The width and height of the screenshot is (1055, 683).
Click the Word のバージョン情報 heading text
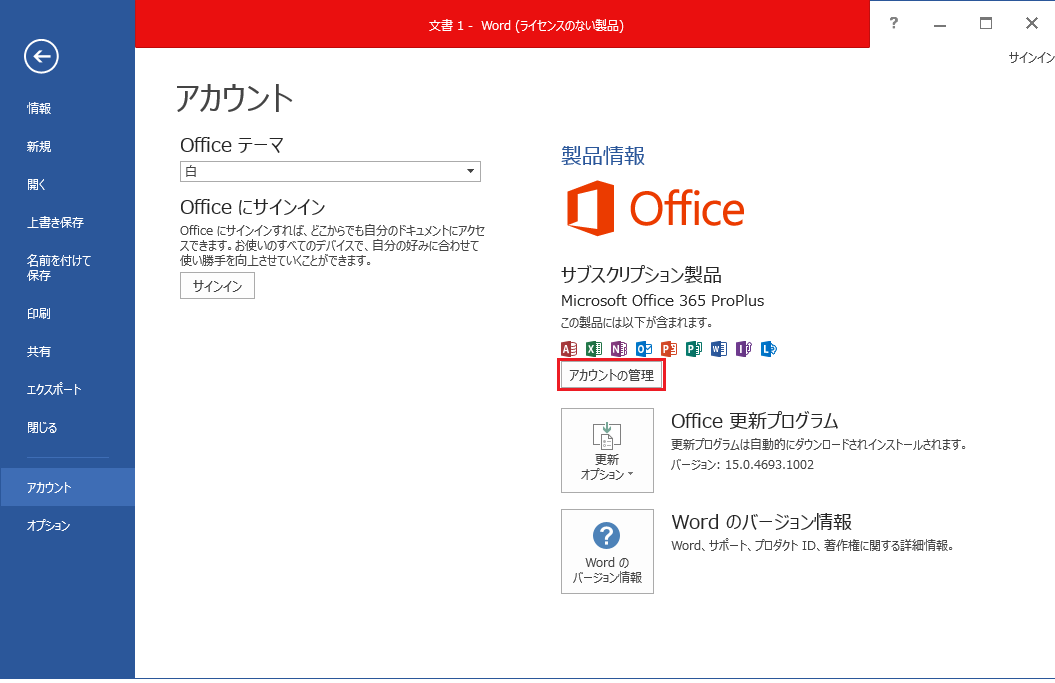click(x=762, y=522)
